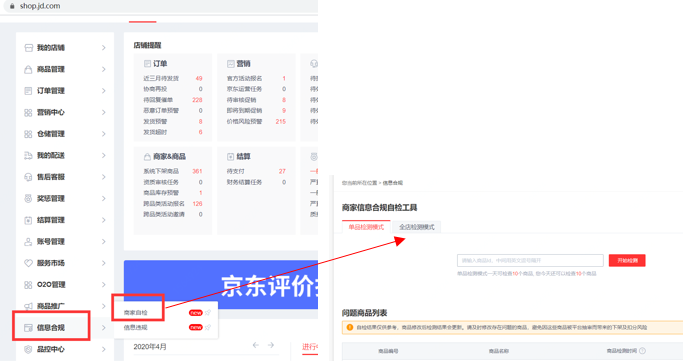This screenshot has width=683, height=361.
Task: Pin the 商家自检 submenu item
Action: 208,313
